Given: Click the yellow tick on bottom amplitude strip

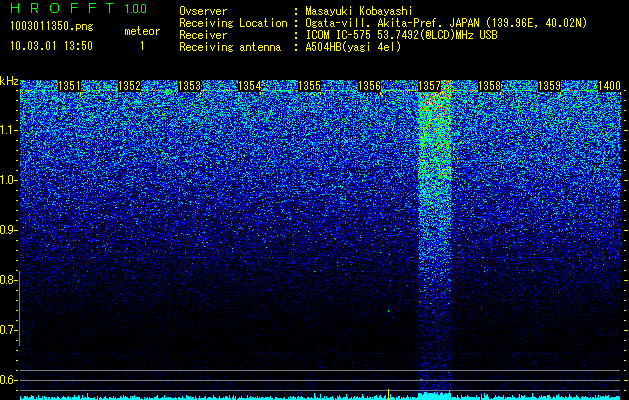Looking at the screenshot, I should coord(388,394).
